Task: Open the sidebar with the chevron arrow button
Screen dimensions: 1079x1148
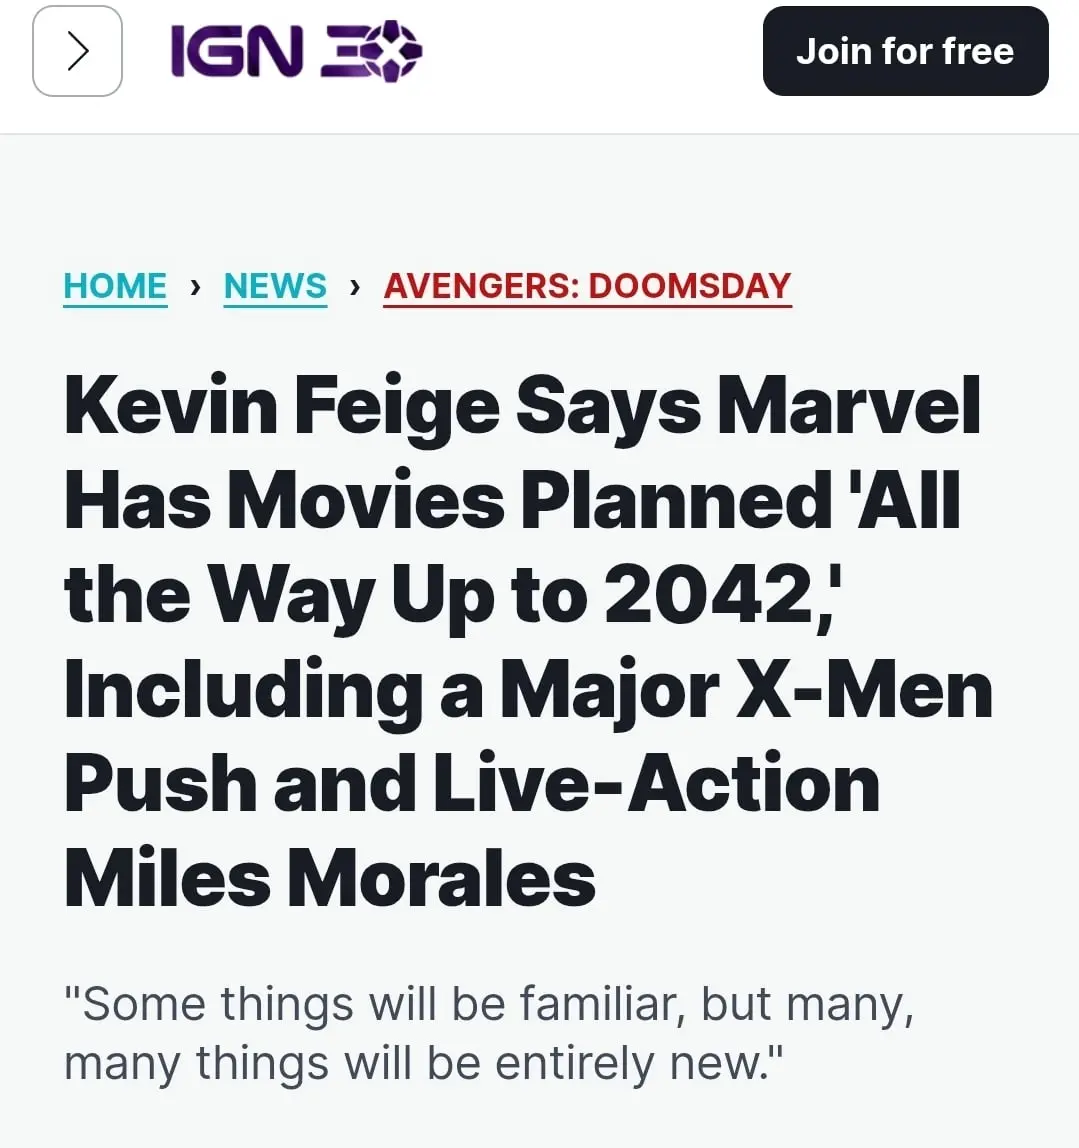Action: pos(78,51)
